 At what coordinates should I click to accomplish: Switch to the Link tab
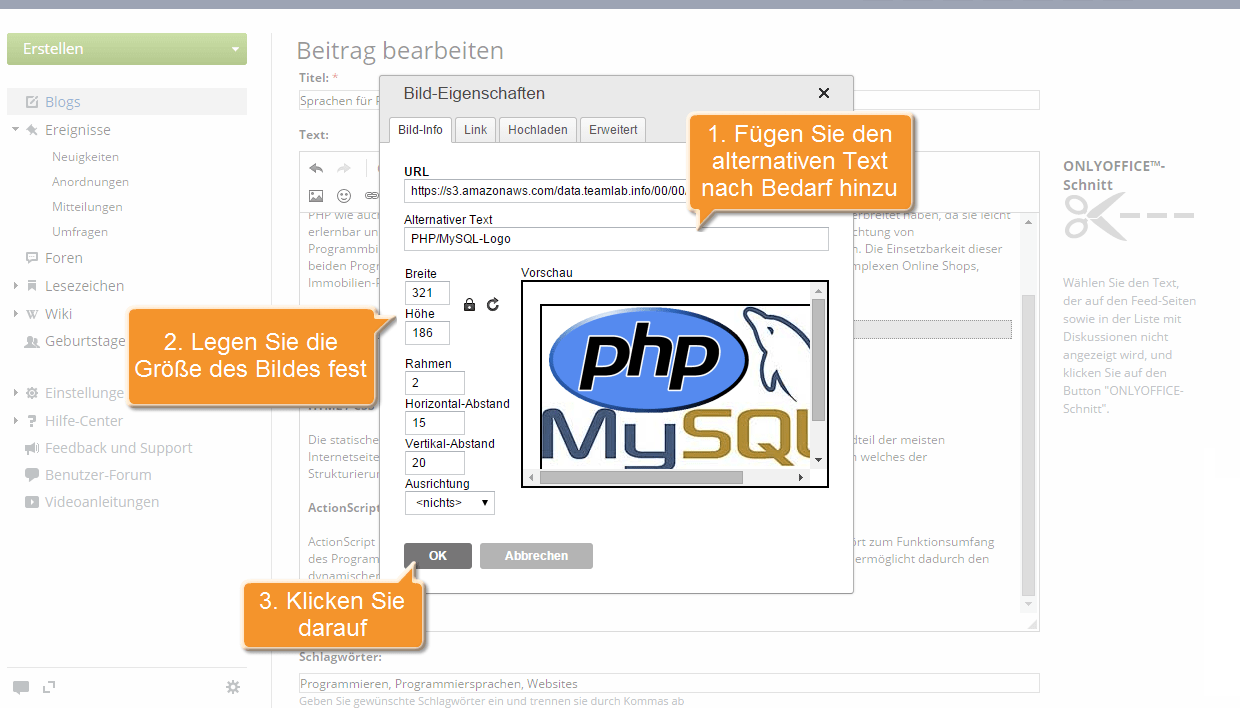[x=476, y=130]
